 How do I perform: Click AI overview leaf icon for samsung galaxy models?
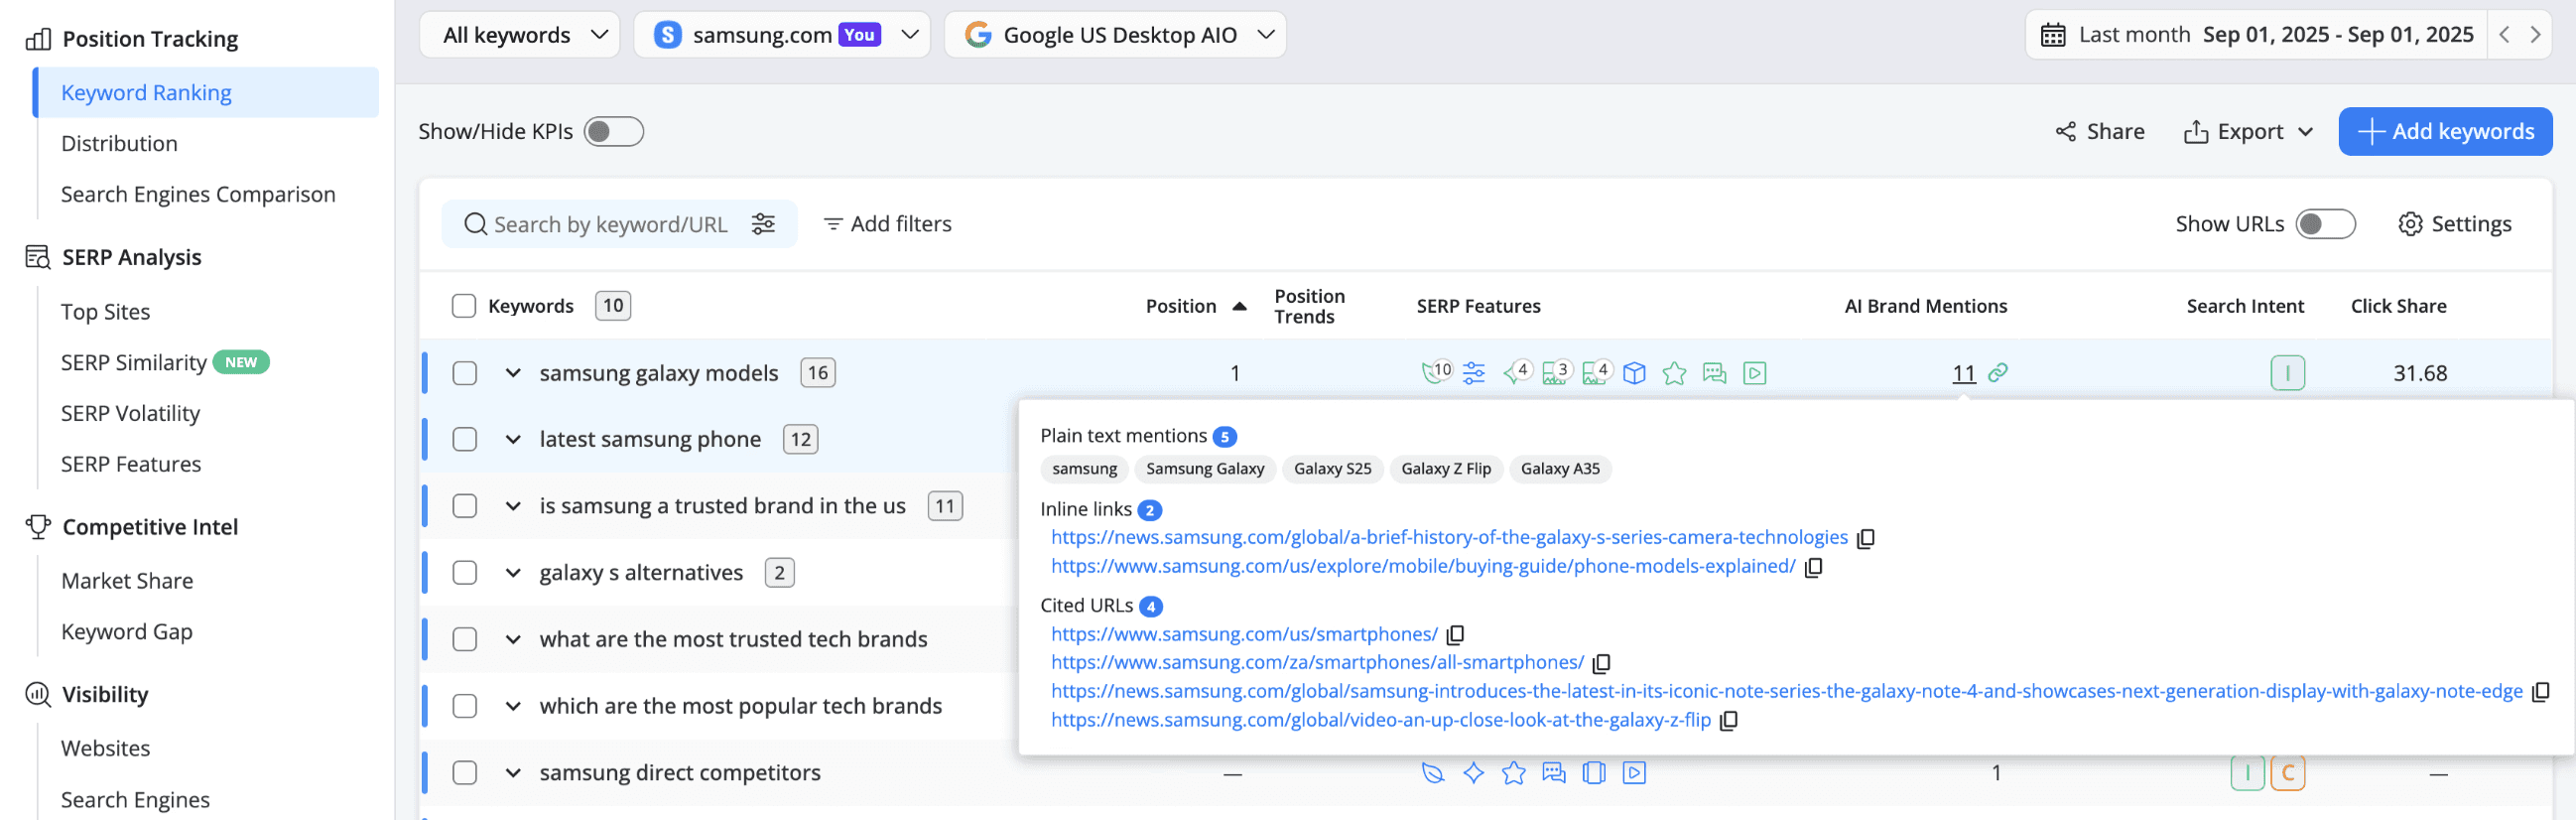1436,372
